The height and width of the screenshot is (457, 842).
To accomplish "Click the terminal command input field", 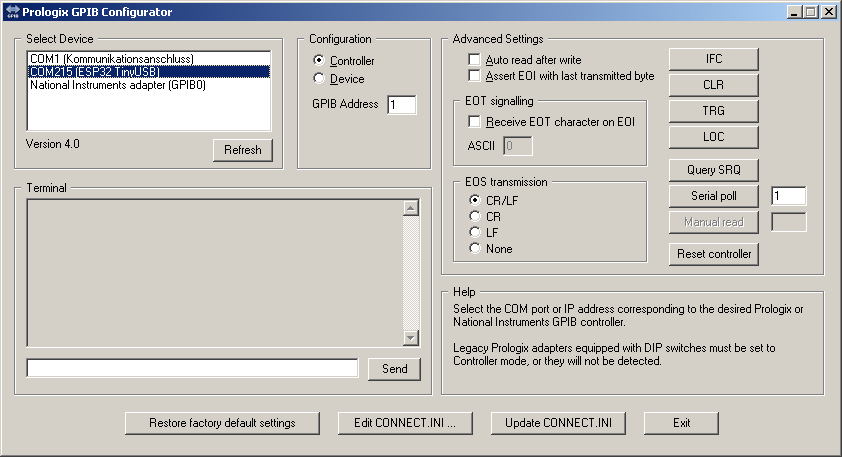I will tap(192, 368).
